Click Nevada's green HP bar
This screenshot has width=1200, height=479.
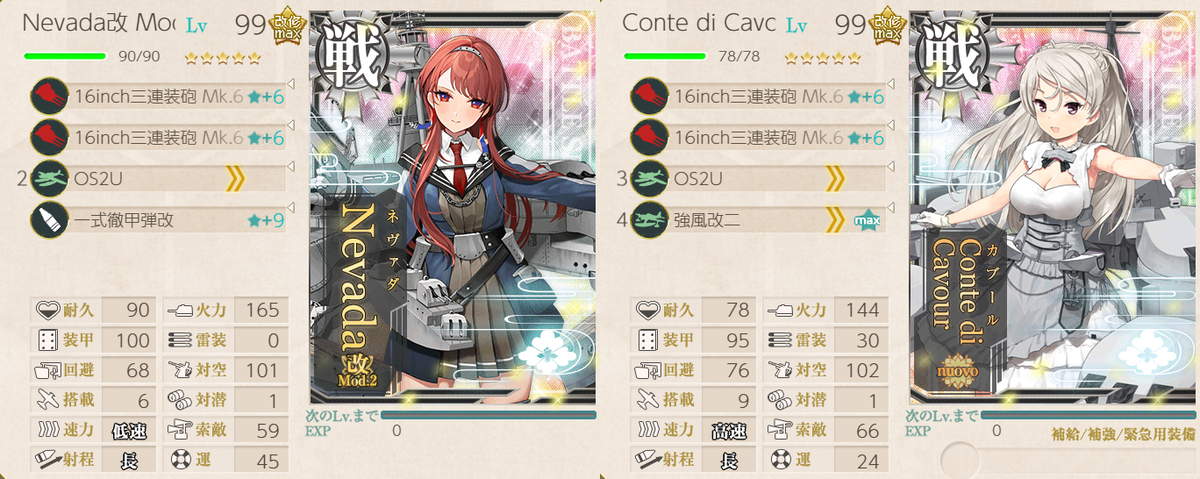[x=64, y=56]
